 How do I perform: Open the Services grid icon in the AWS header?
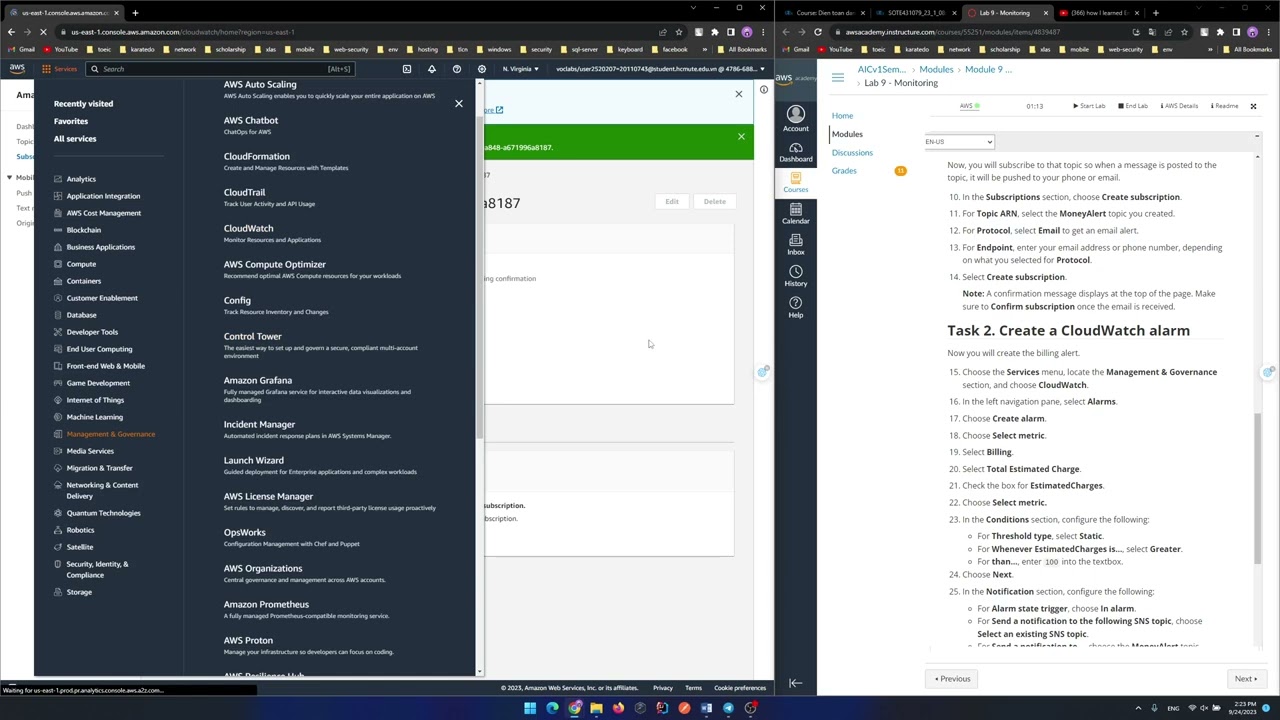tap(46, 69)
